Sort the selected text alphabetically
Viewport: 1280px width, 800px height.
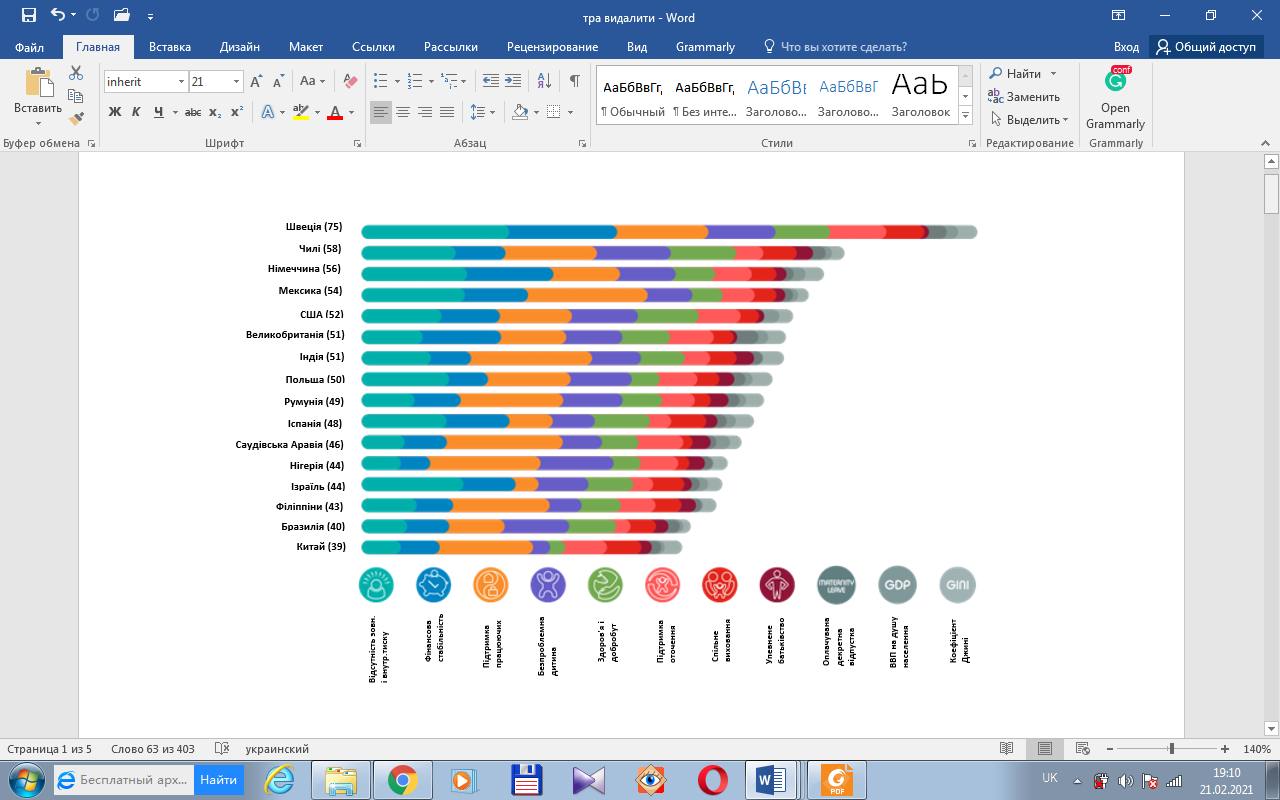(x=544, y=82)
